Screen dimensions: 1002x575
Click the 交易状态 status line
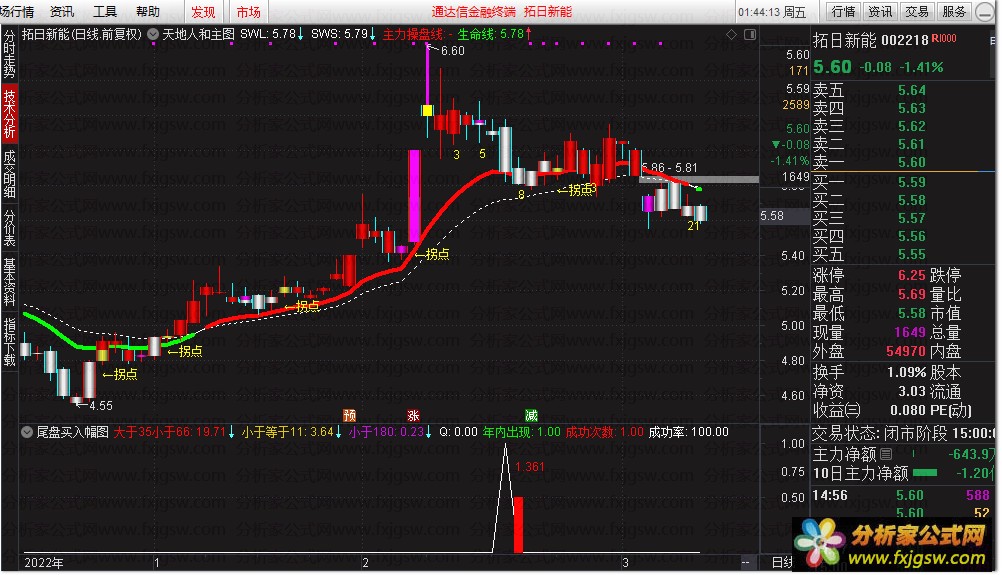(903, 434)
